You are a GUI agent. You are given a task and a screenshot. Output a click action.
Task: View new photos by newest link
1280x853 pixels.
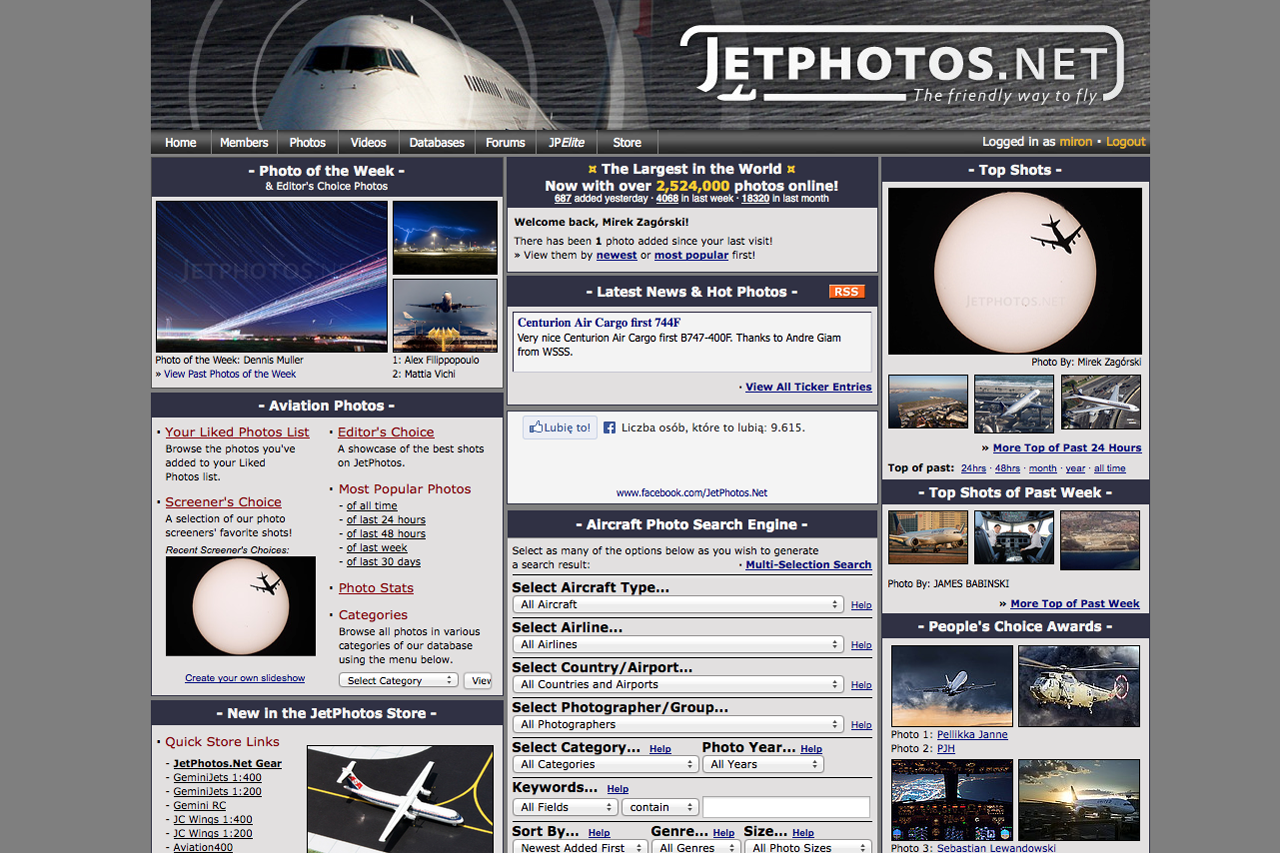point(617,255)
